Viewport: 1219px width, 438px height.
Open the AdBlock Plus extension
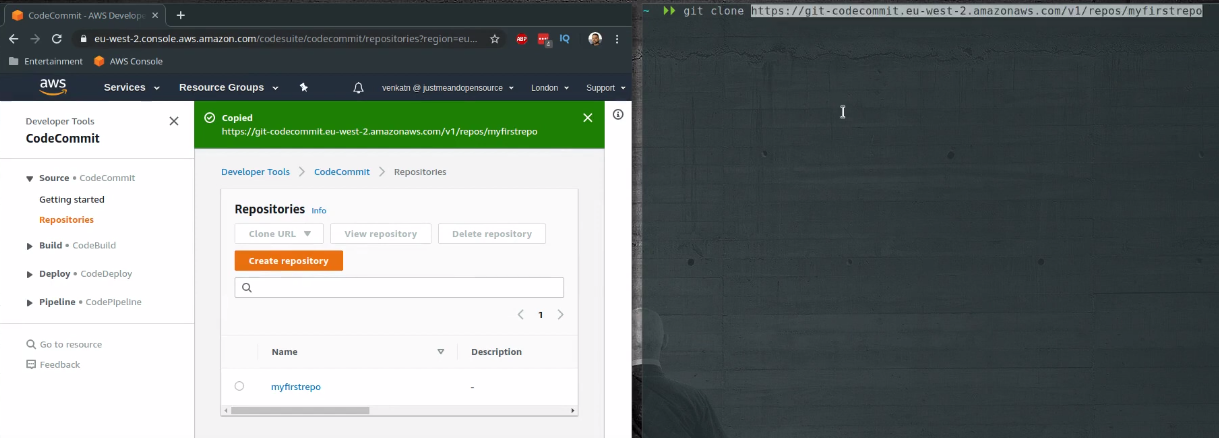pos(522,39)
